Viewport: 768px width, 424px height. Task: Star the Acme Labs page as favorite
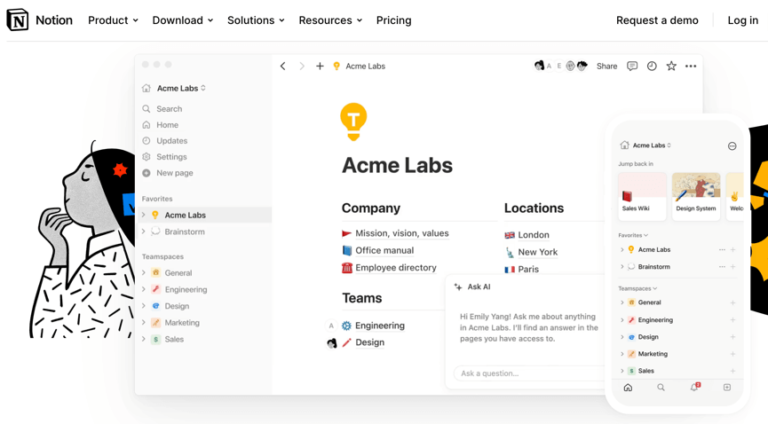point(671,66)
